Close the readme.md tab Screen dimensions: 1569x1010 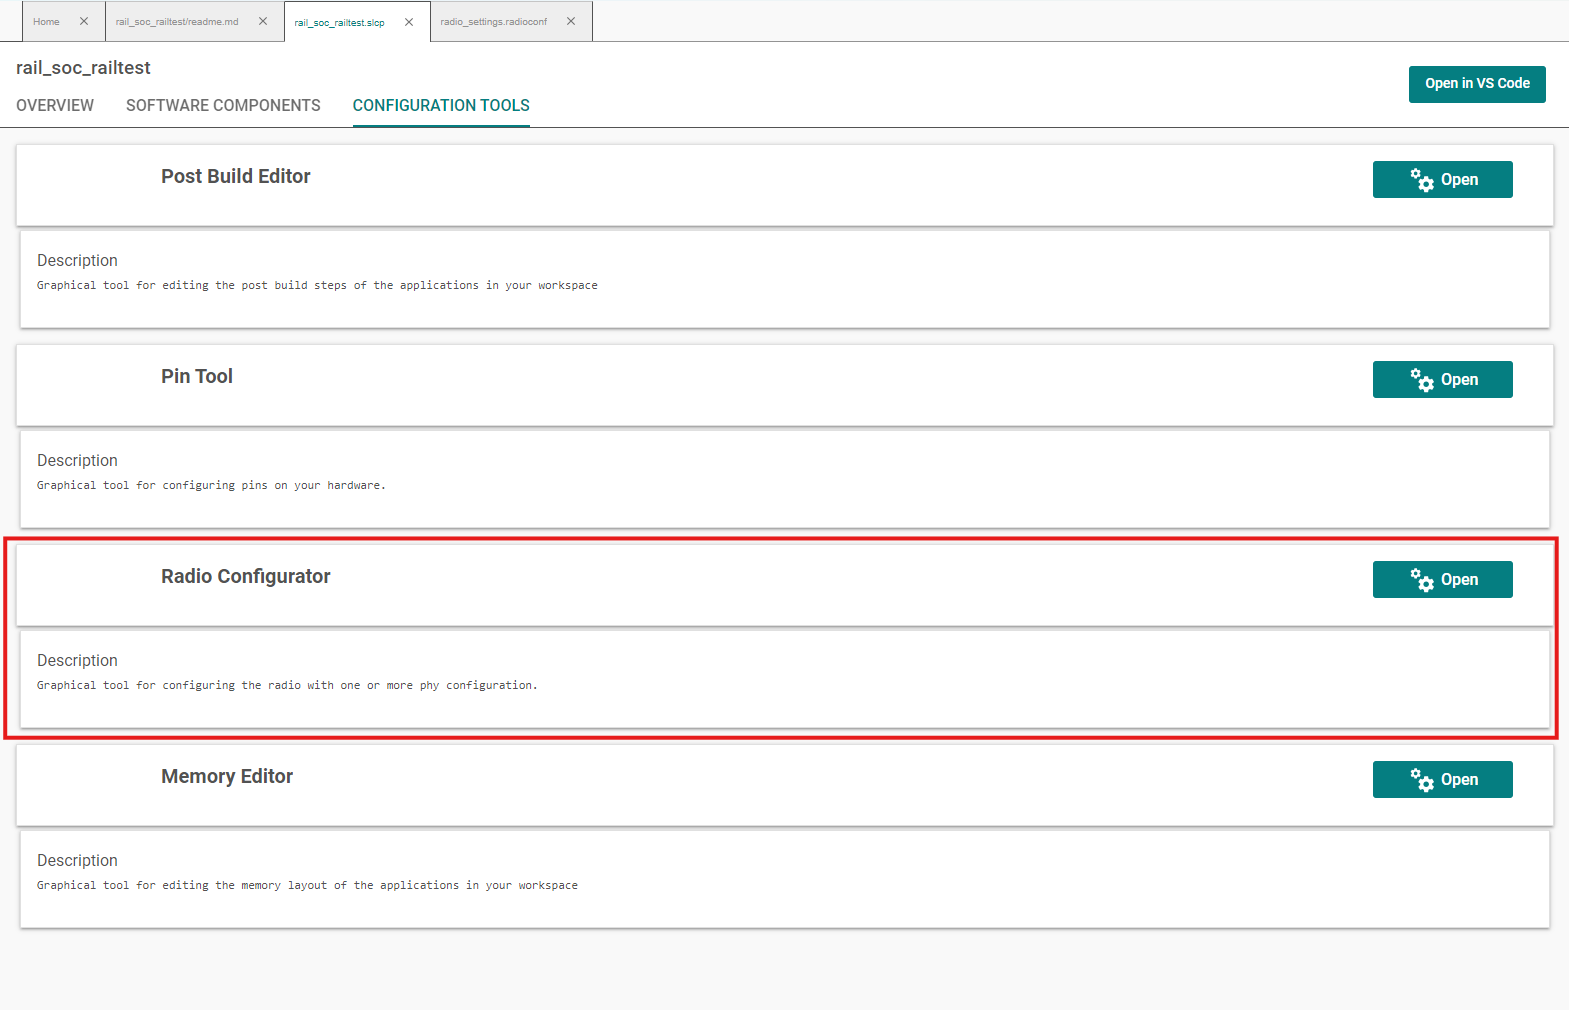(263, 21)
